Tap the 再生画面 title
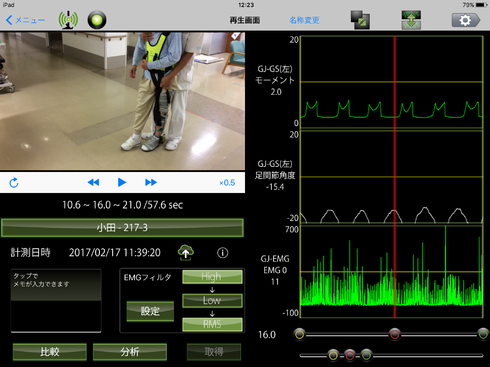Screen dimensions: 490x367 coord(245,20)
